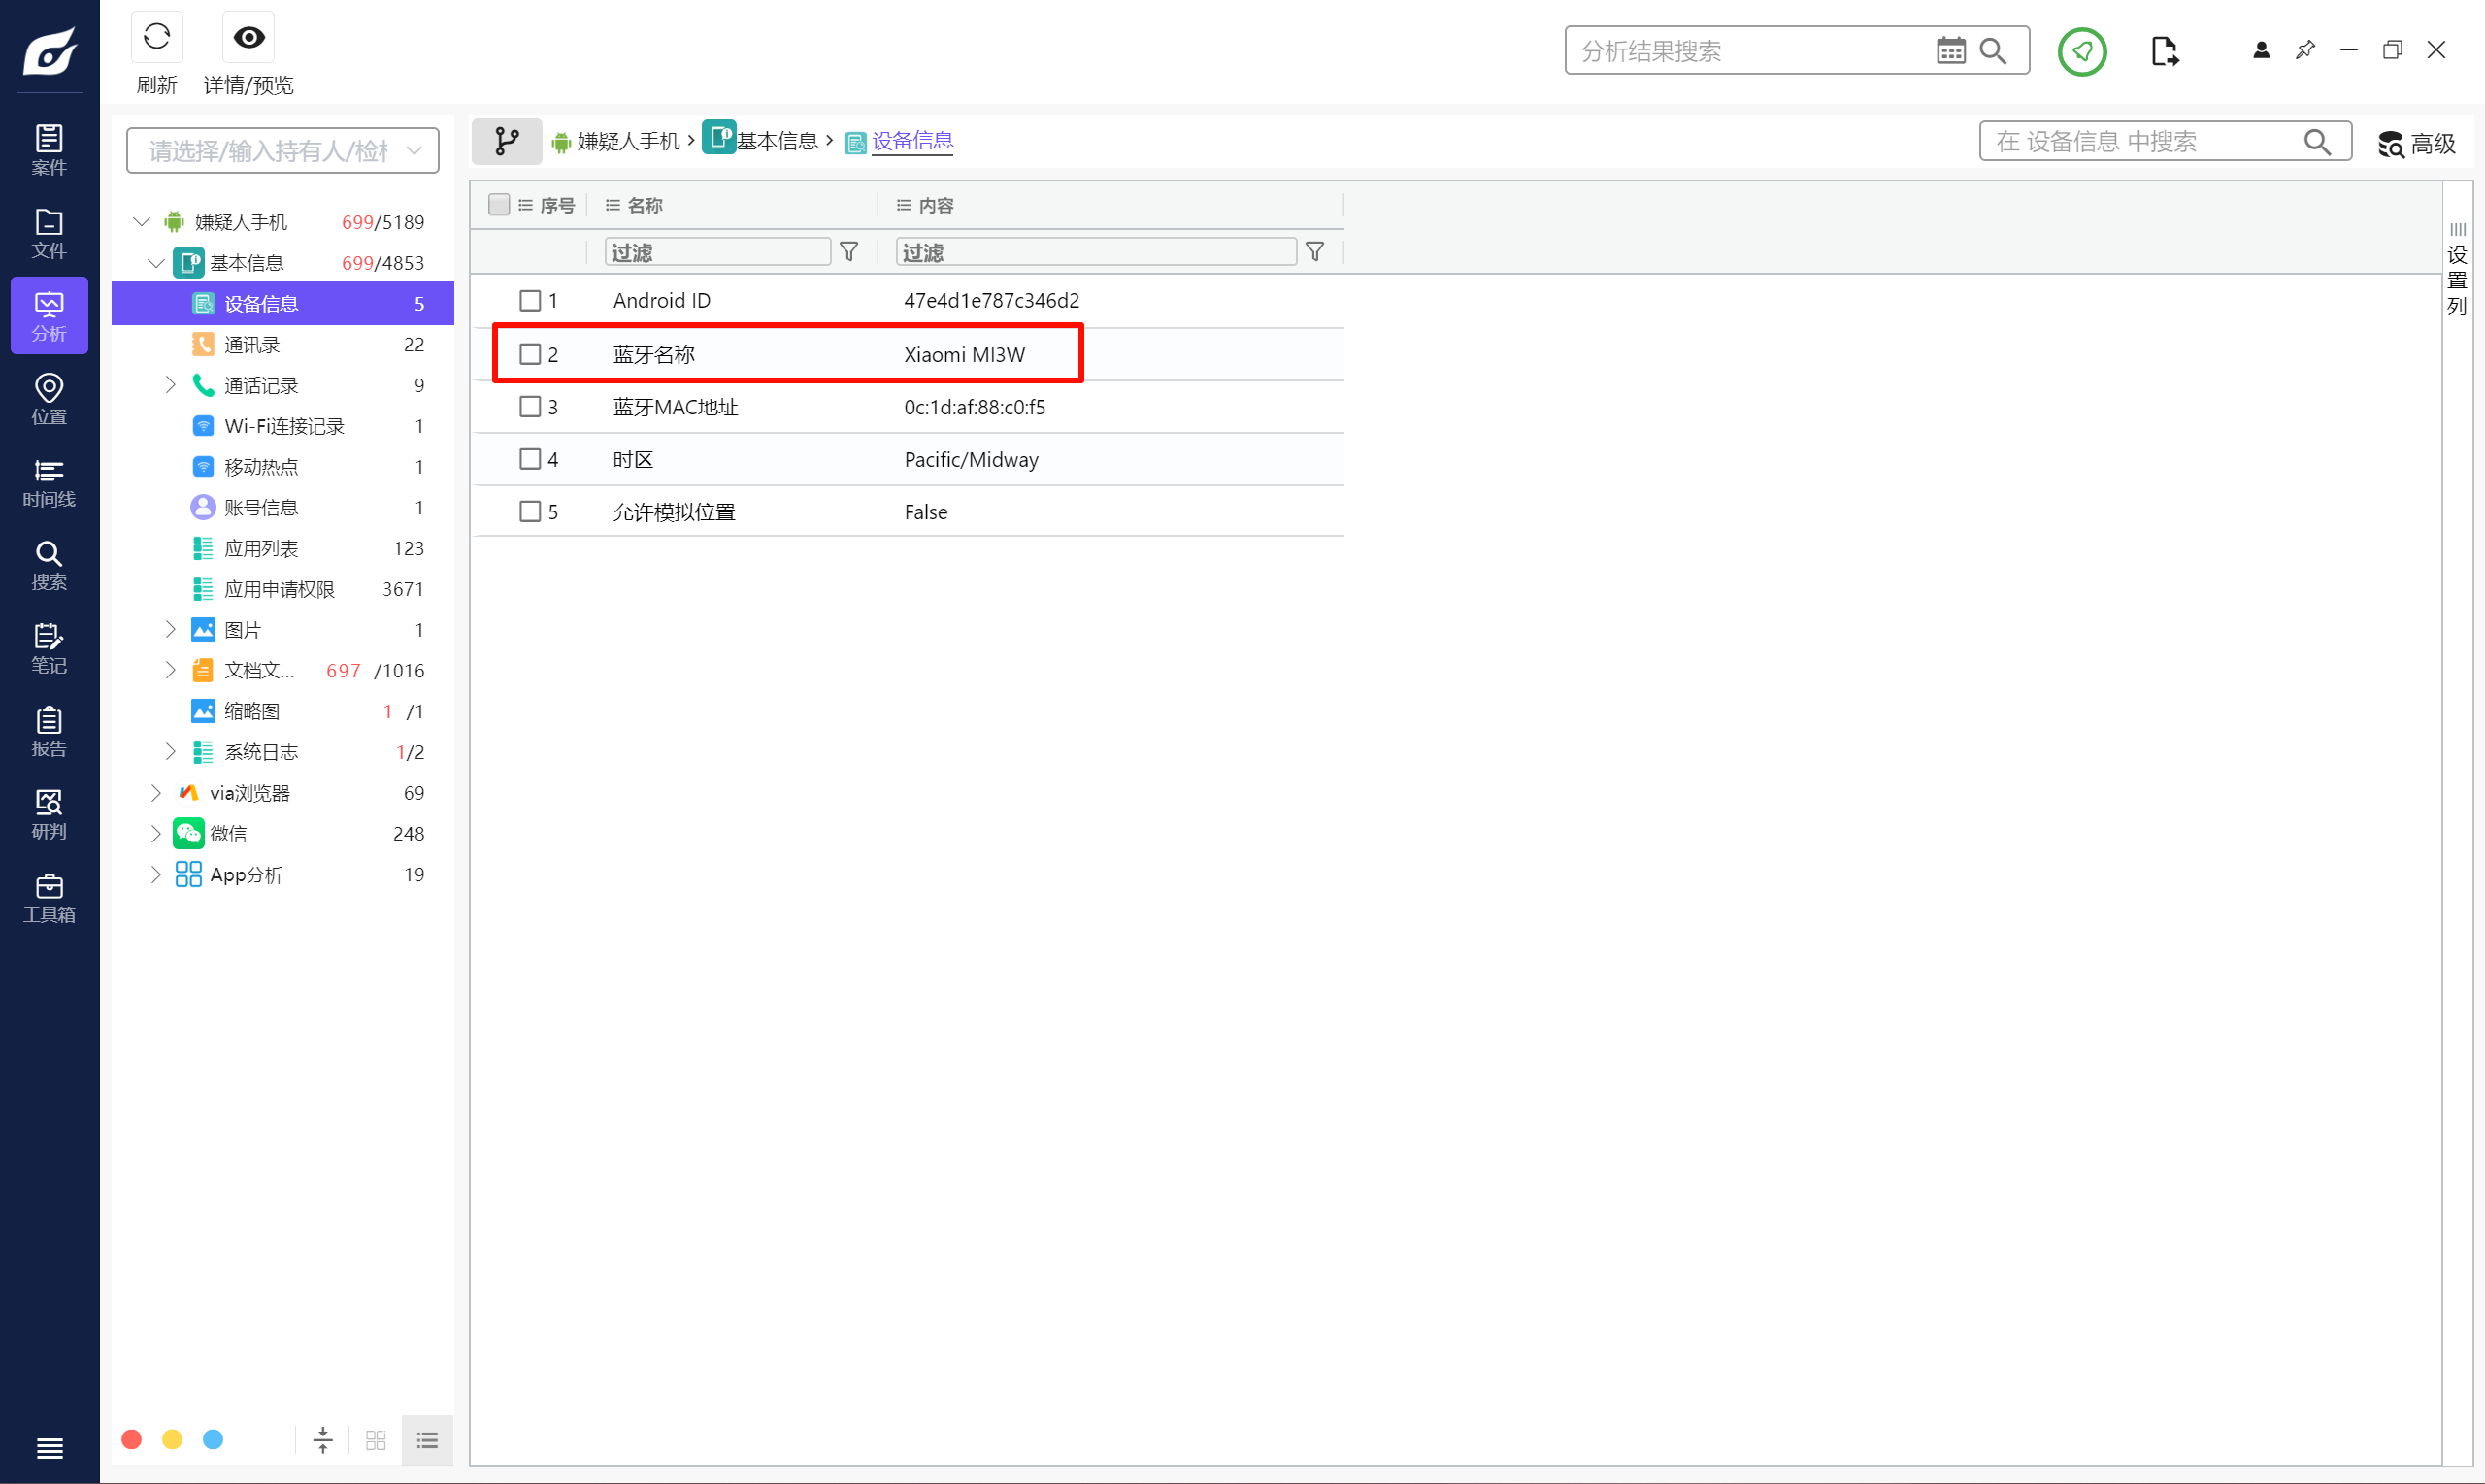Select 应用申请权限 in the tree

(283, 589)
